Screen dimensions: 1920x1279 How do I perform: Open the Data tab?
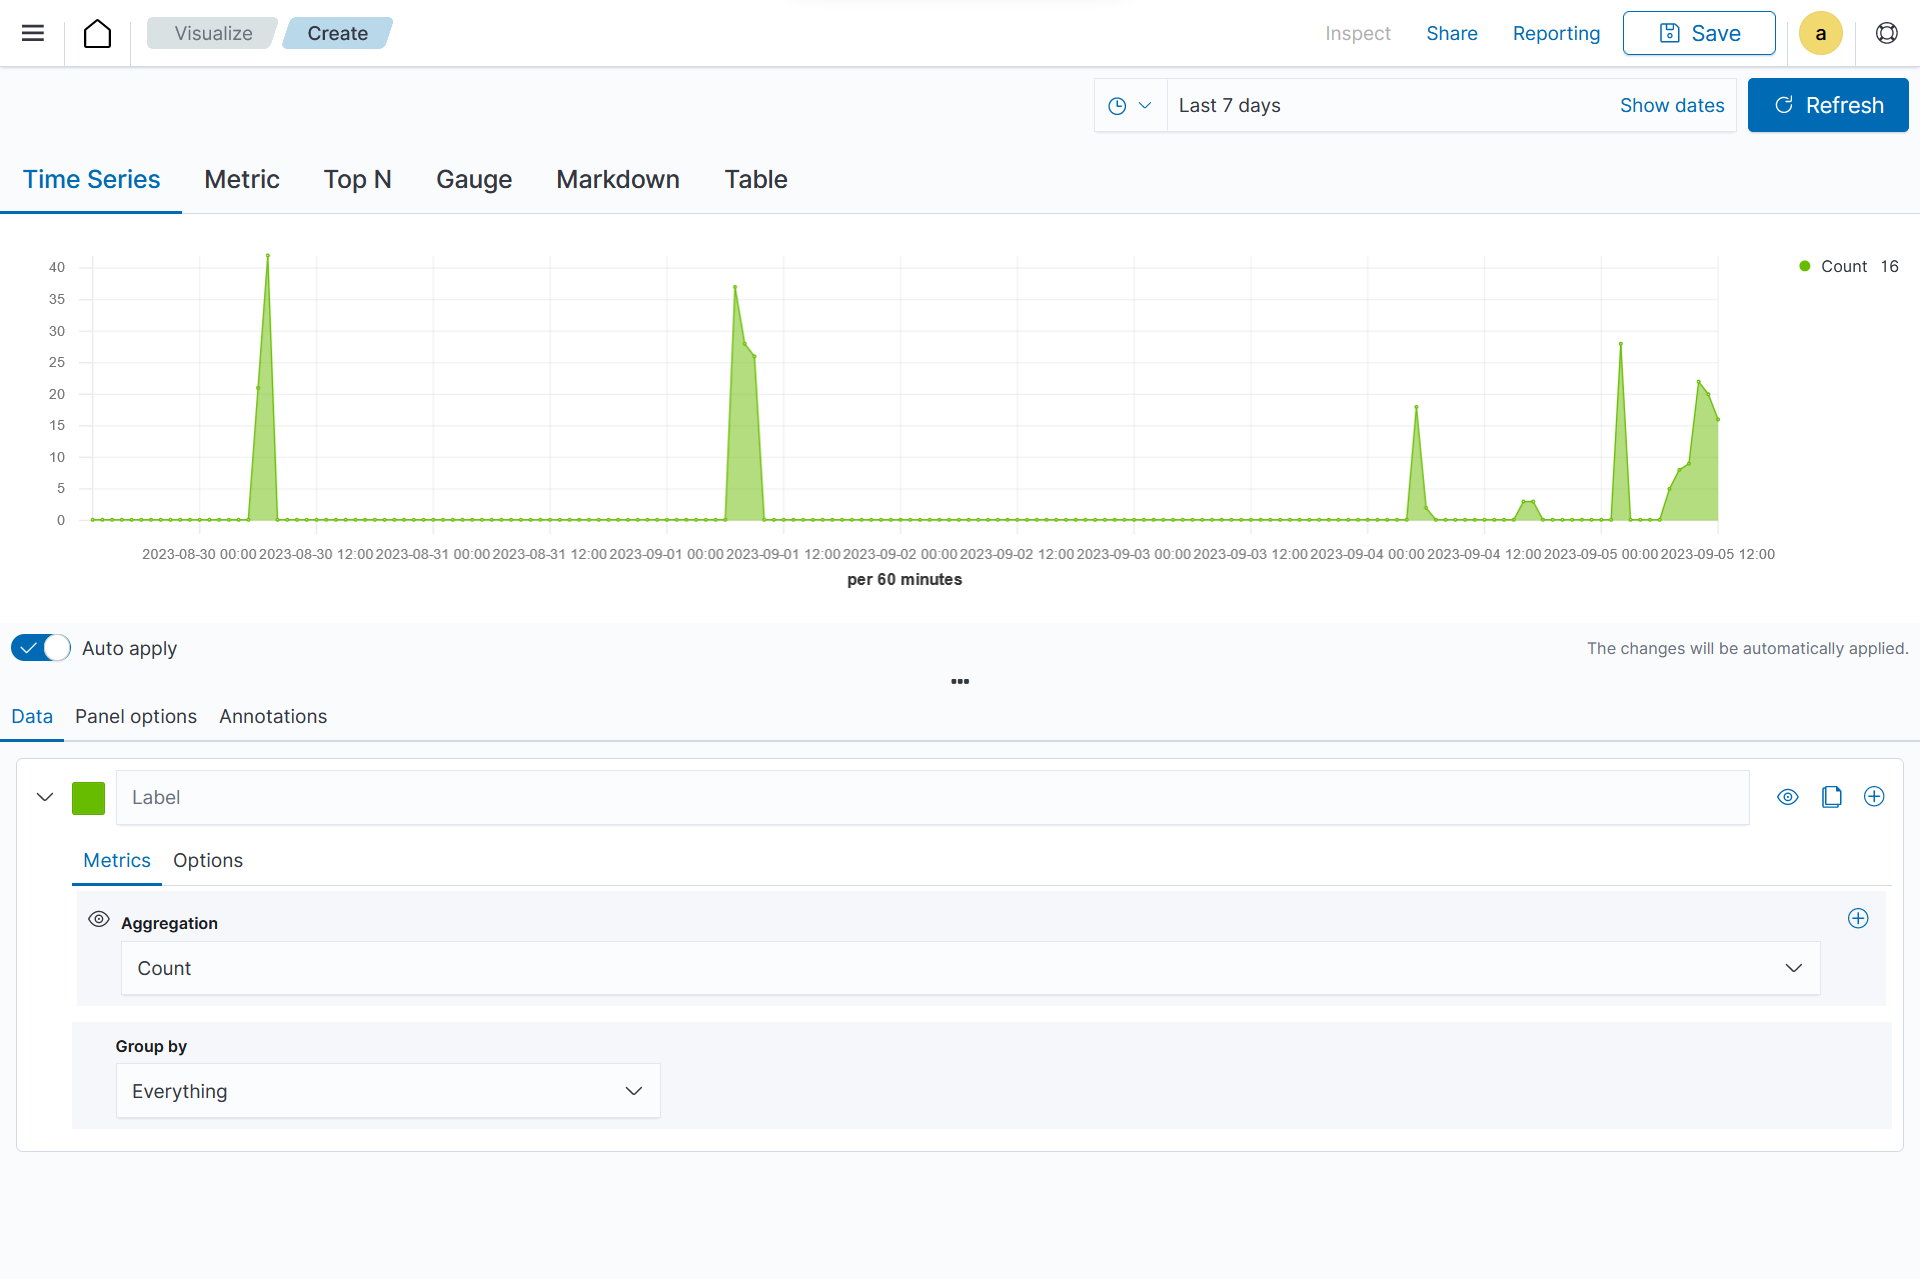(x=32, y=716)
